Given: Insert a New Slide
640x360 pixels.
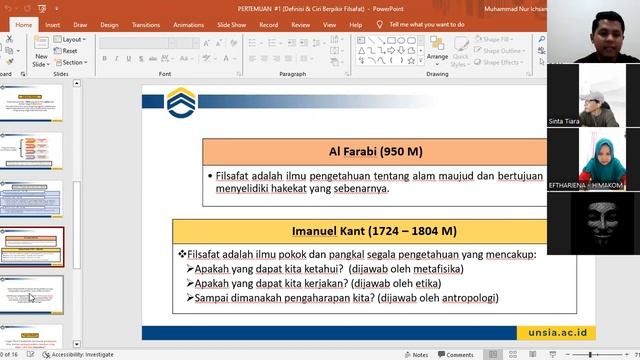Looking at the screenshot, I should (41, 52).
